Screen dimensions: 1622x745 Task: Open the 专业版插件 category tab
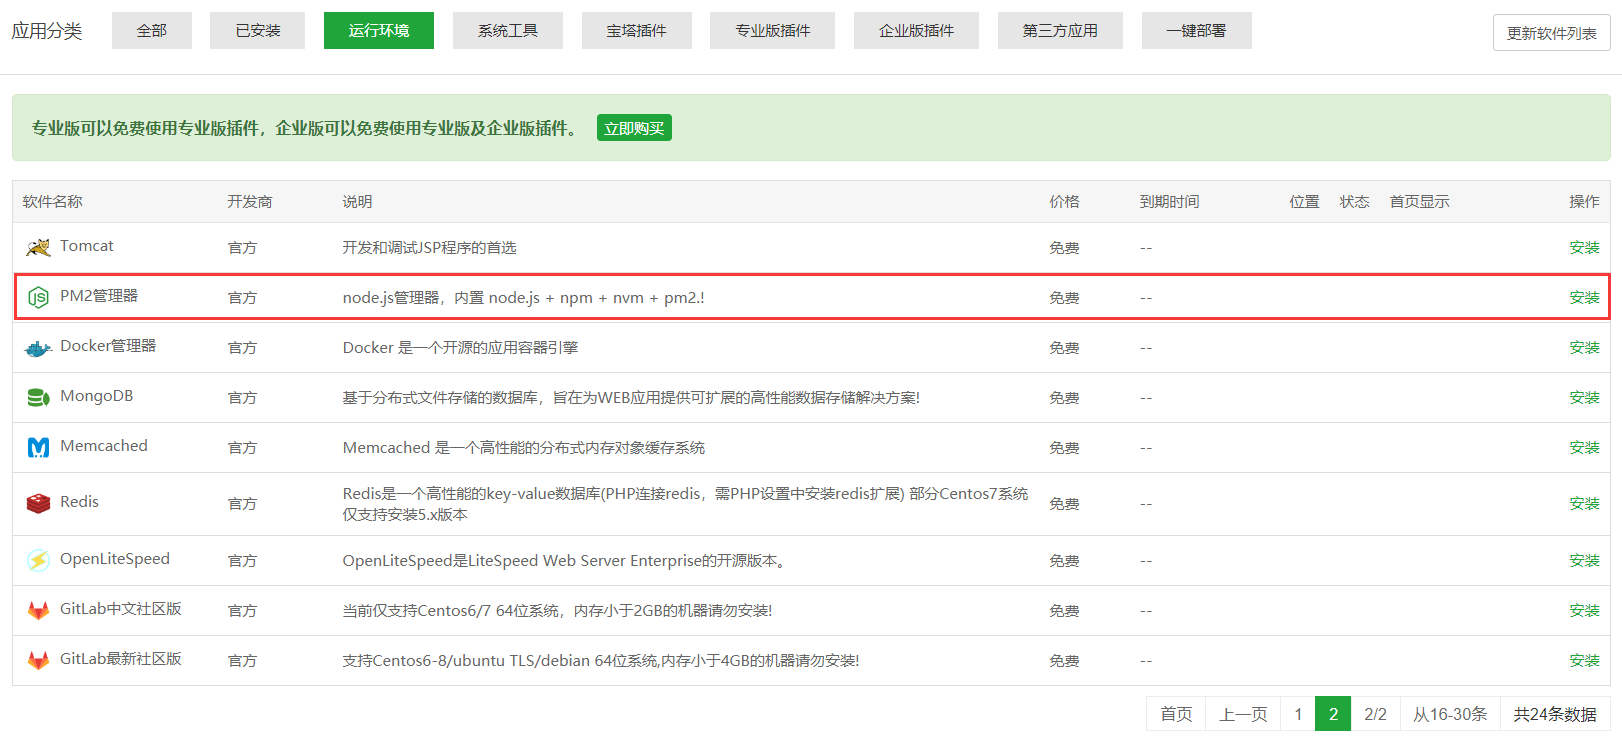pos(773,30)
